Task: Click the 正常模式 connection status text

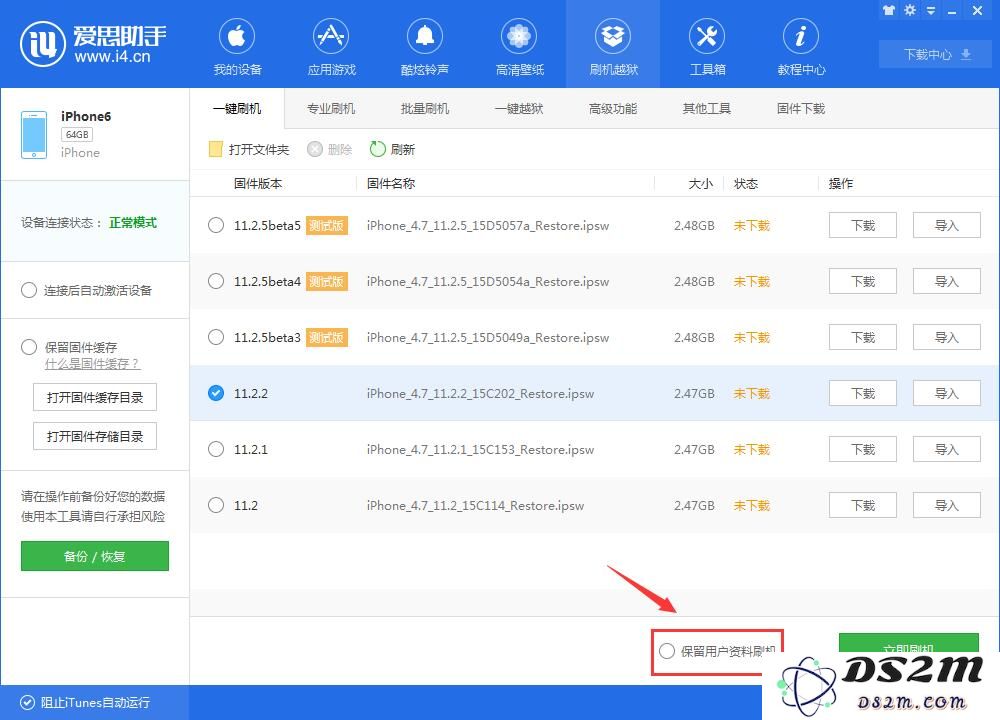Action: coord(133,223)
